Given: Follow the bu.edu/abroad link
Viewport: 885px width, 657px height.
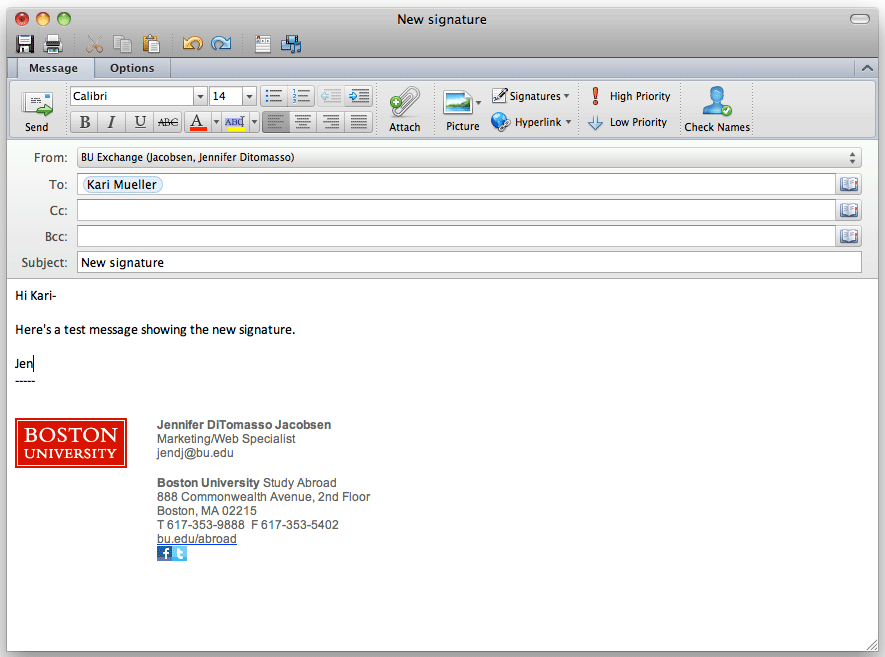Looking at the screenshot, I should (x=196, y=538).
